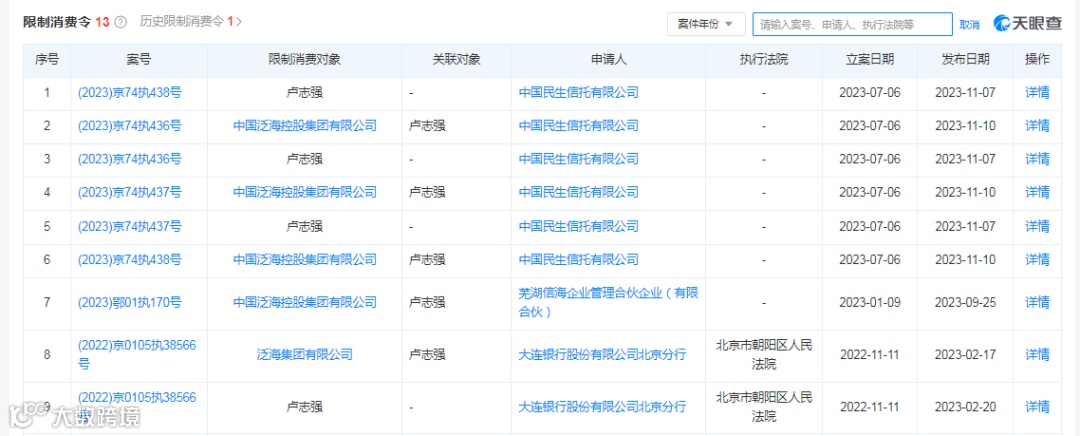Click the 限制消费令 13 heading

click(x=66, y=21)
